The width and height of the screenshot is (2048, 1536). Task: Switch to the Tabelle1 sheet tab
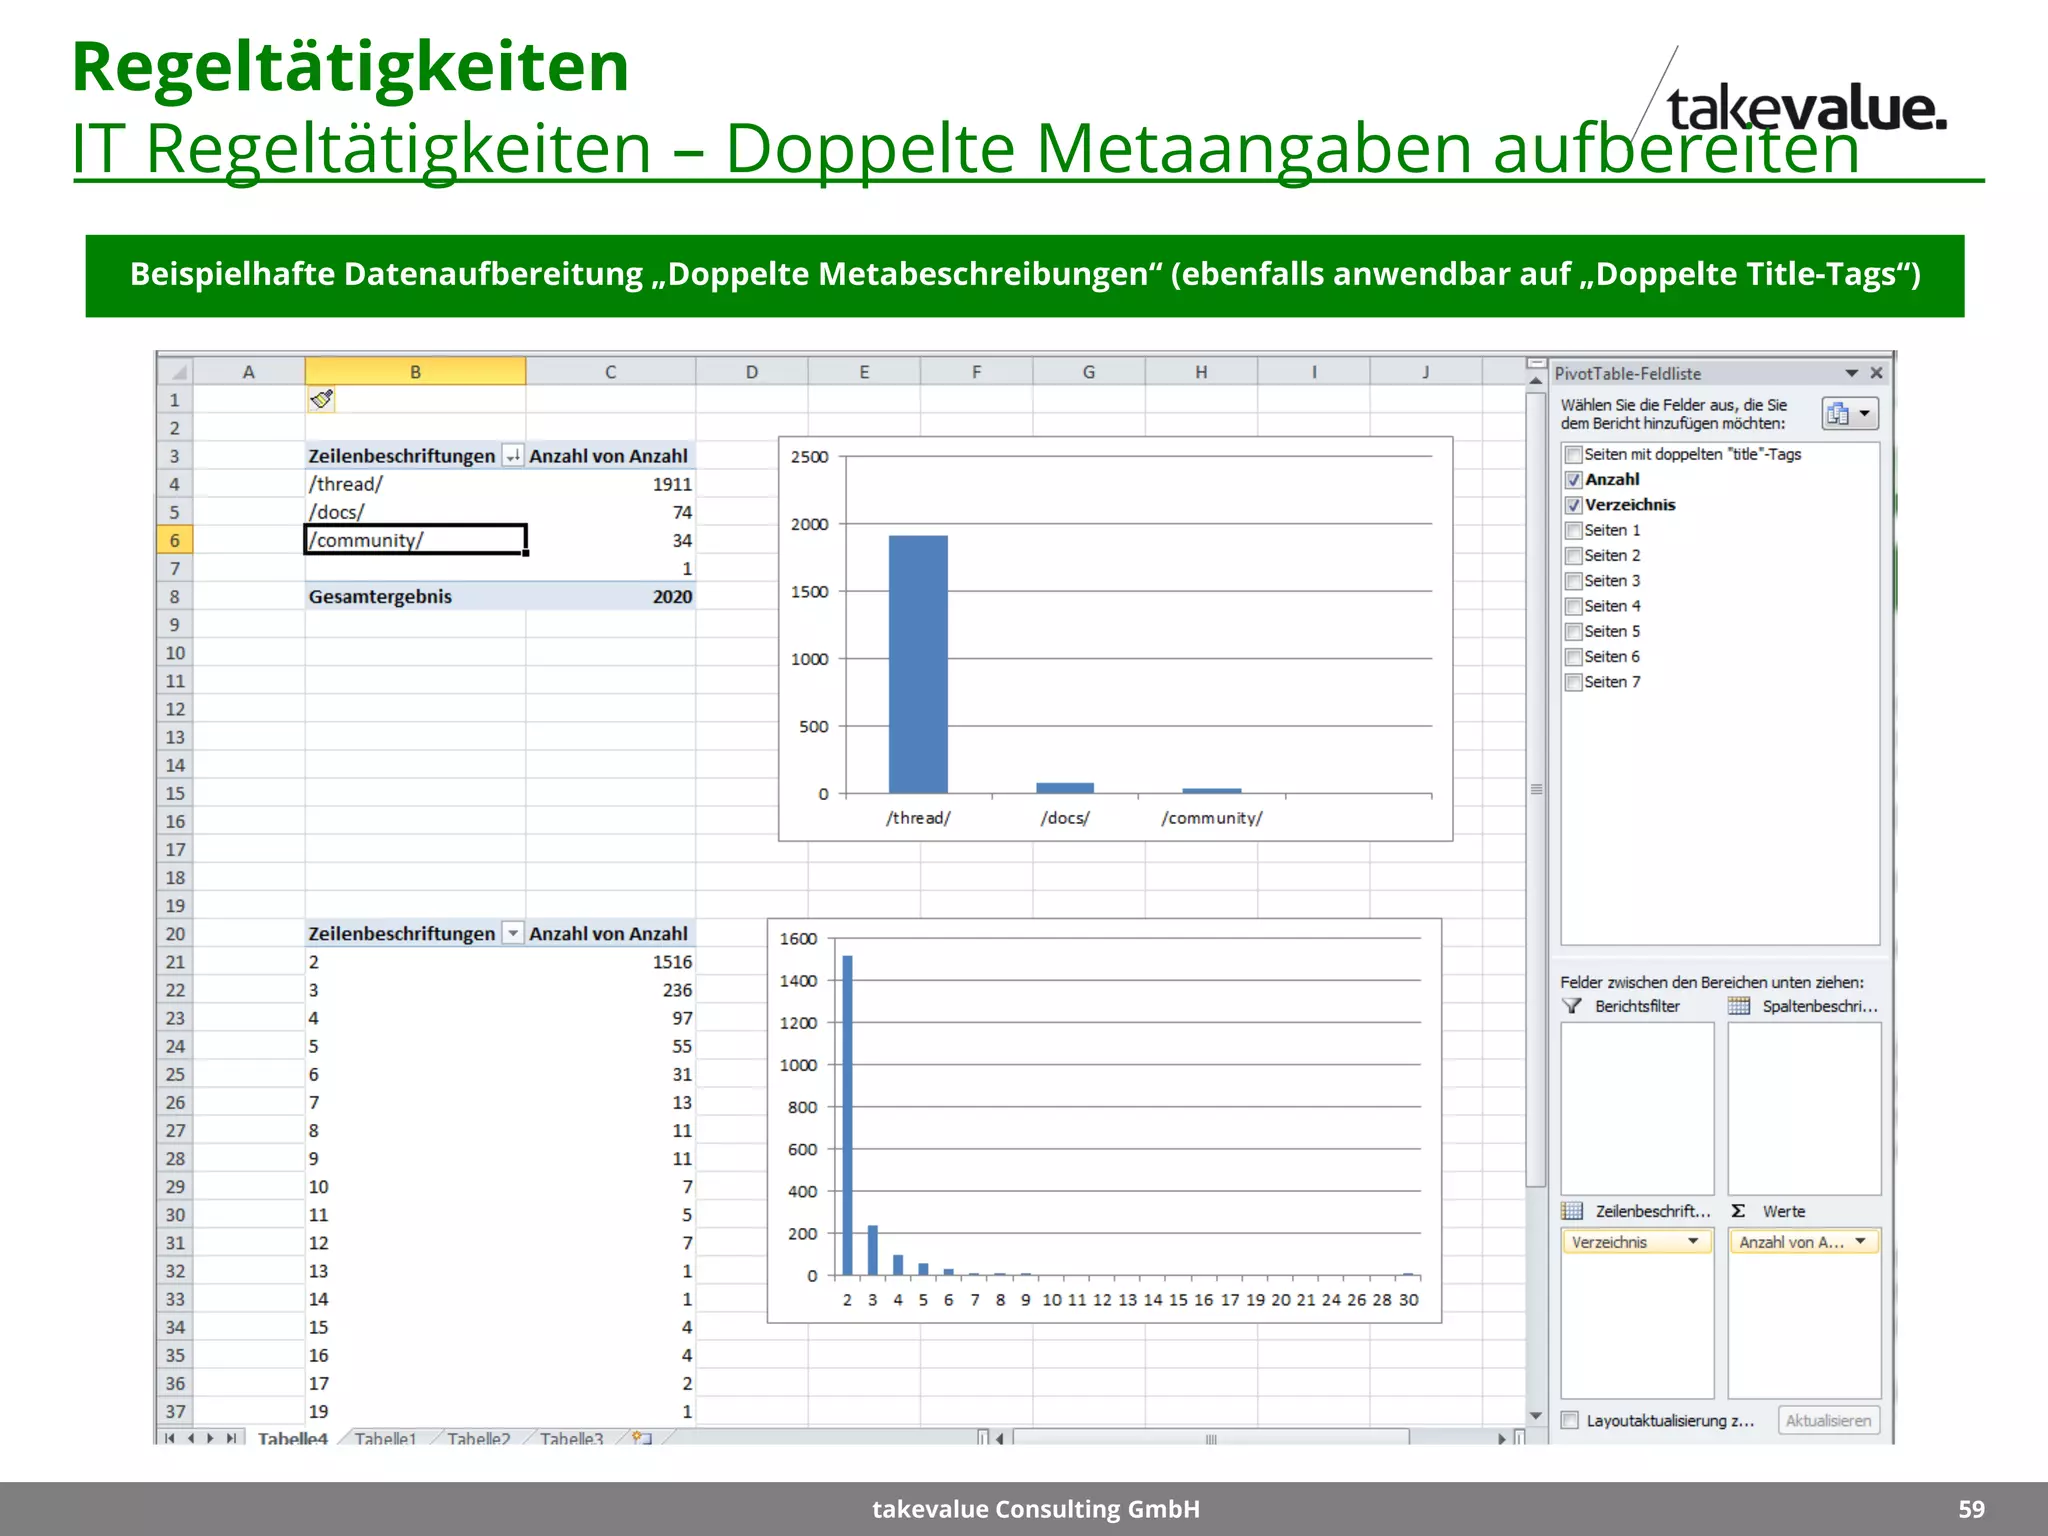[x=385, y=1438]
